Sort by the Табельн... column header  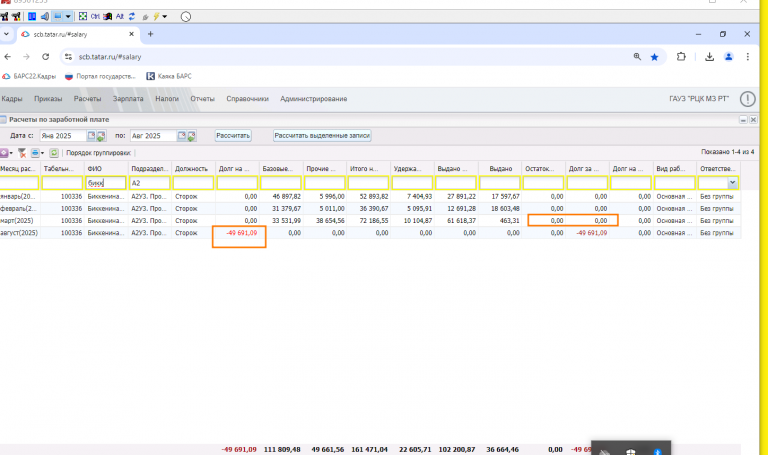pyautogui.click(x=62, y=168)
